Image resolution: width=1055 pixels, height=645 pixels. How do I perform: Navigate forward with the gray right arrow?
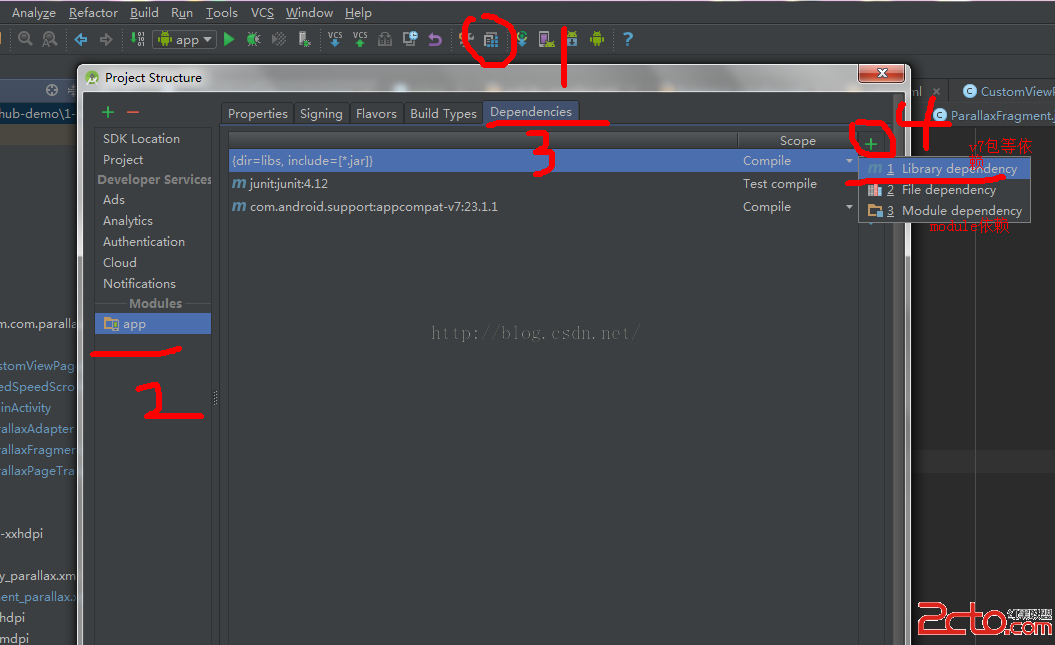[x=106, y=40]
